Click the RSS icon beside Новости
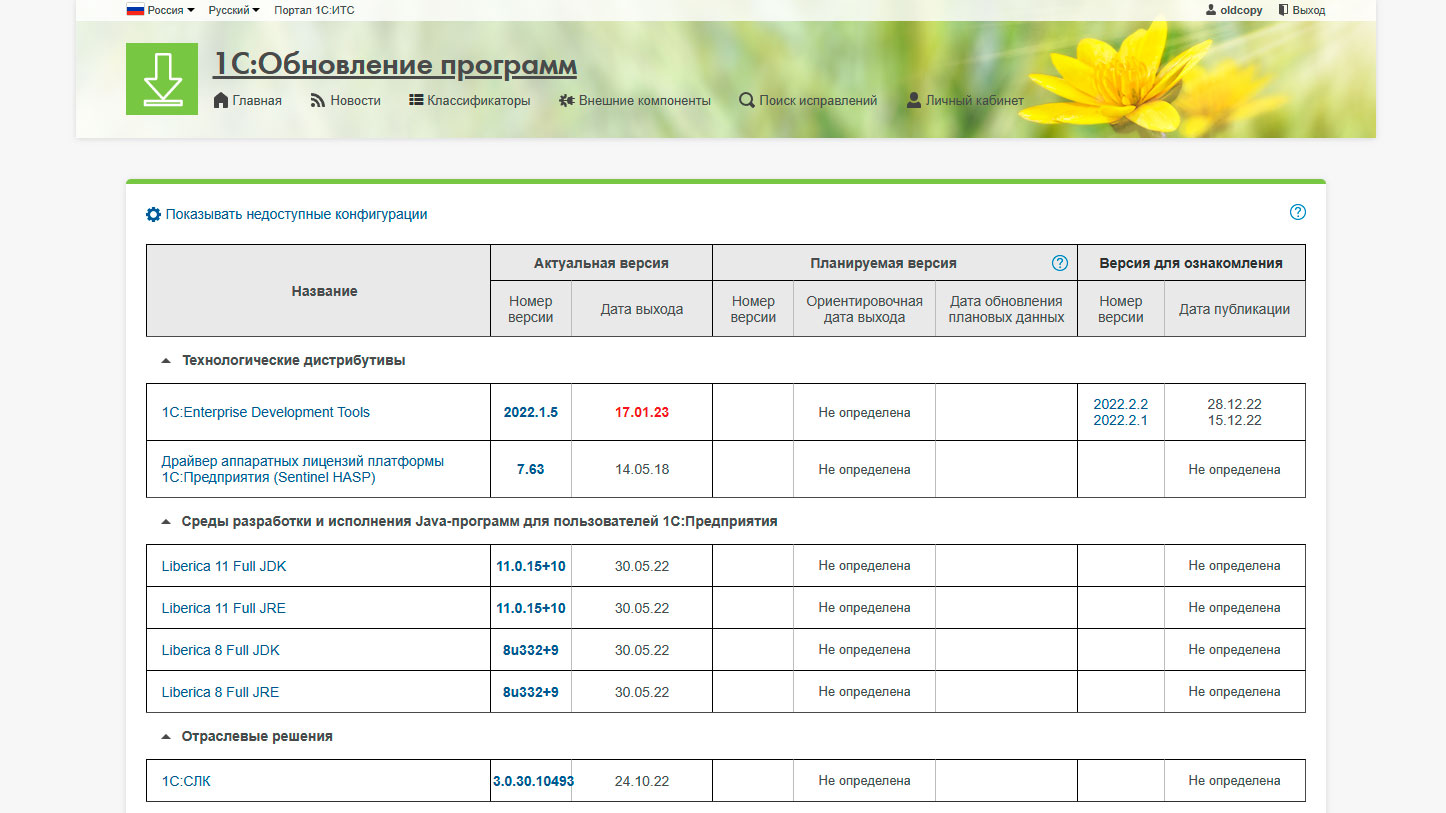The height and width of the screenshot is (813, 1446). click(x=318, y=100)
